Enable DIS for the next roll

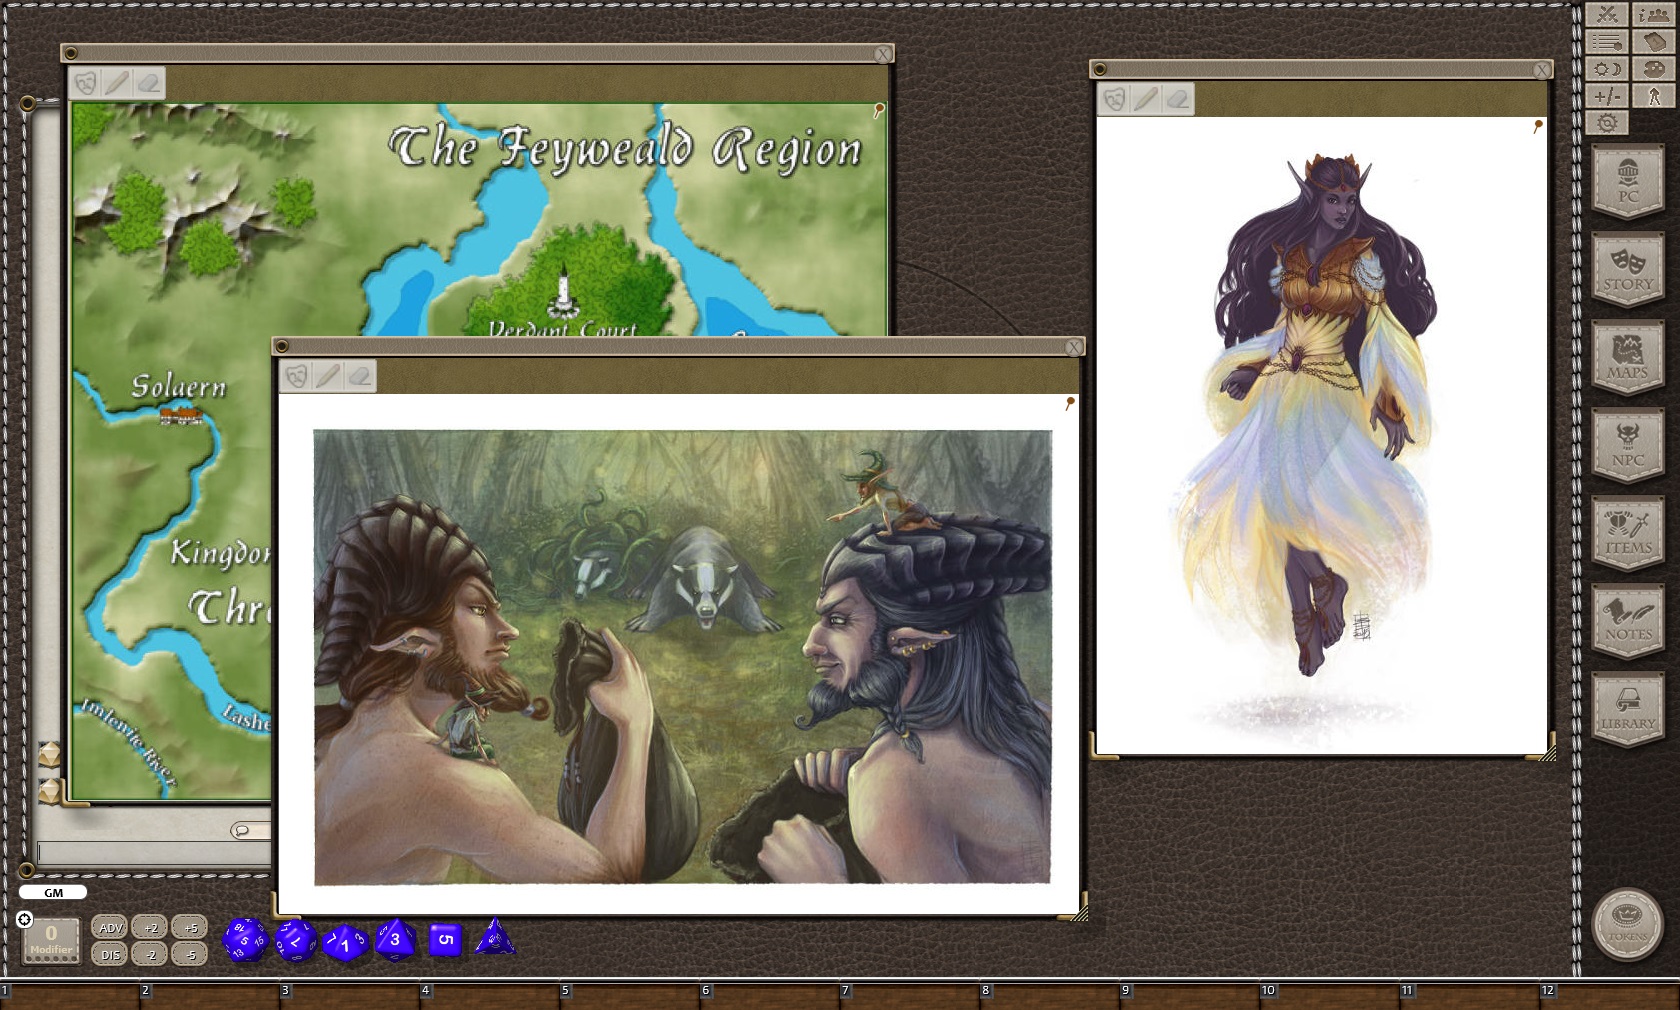click(108, 954)
